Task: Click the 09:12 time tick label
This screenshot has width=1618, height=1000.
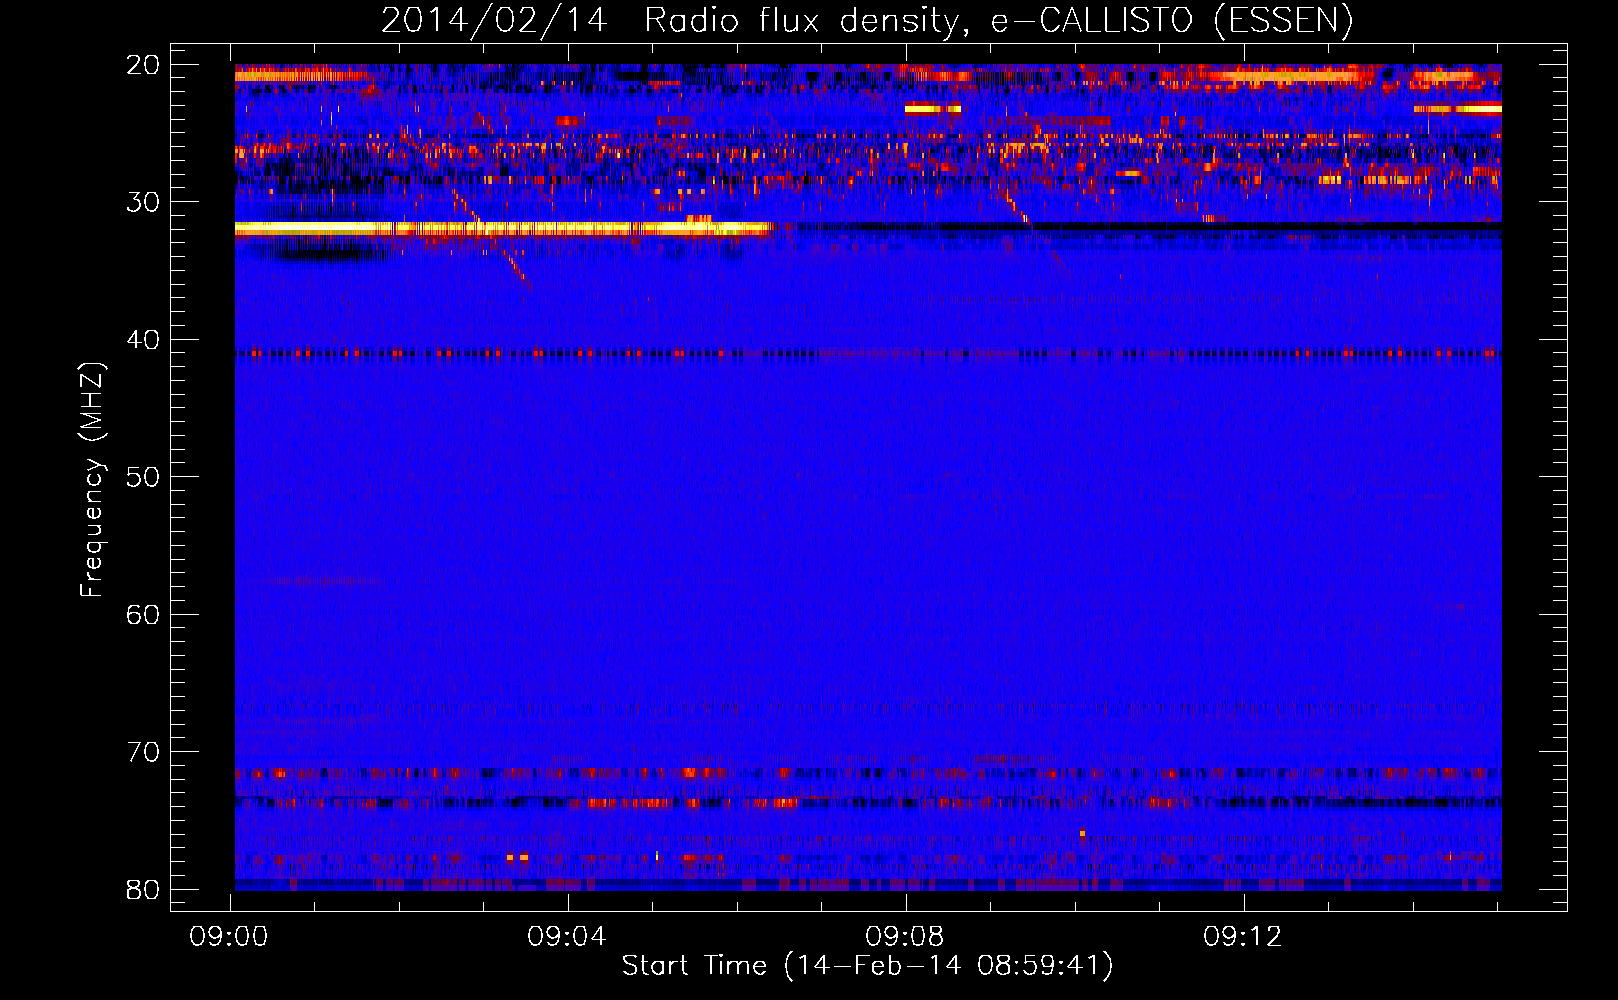Action: (1243, 936)
